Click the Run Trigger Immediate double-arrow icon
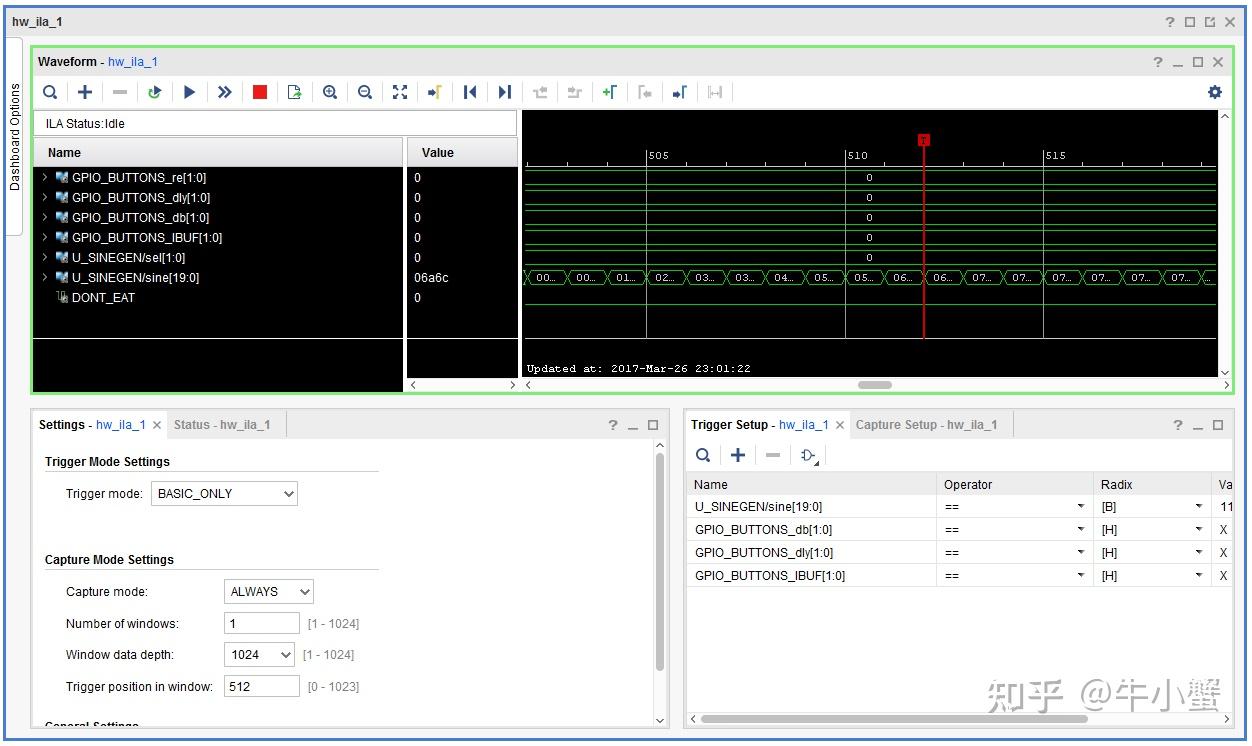The image size is (1252, 746). point(225,92)
